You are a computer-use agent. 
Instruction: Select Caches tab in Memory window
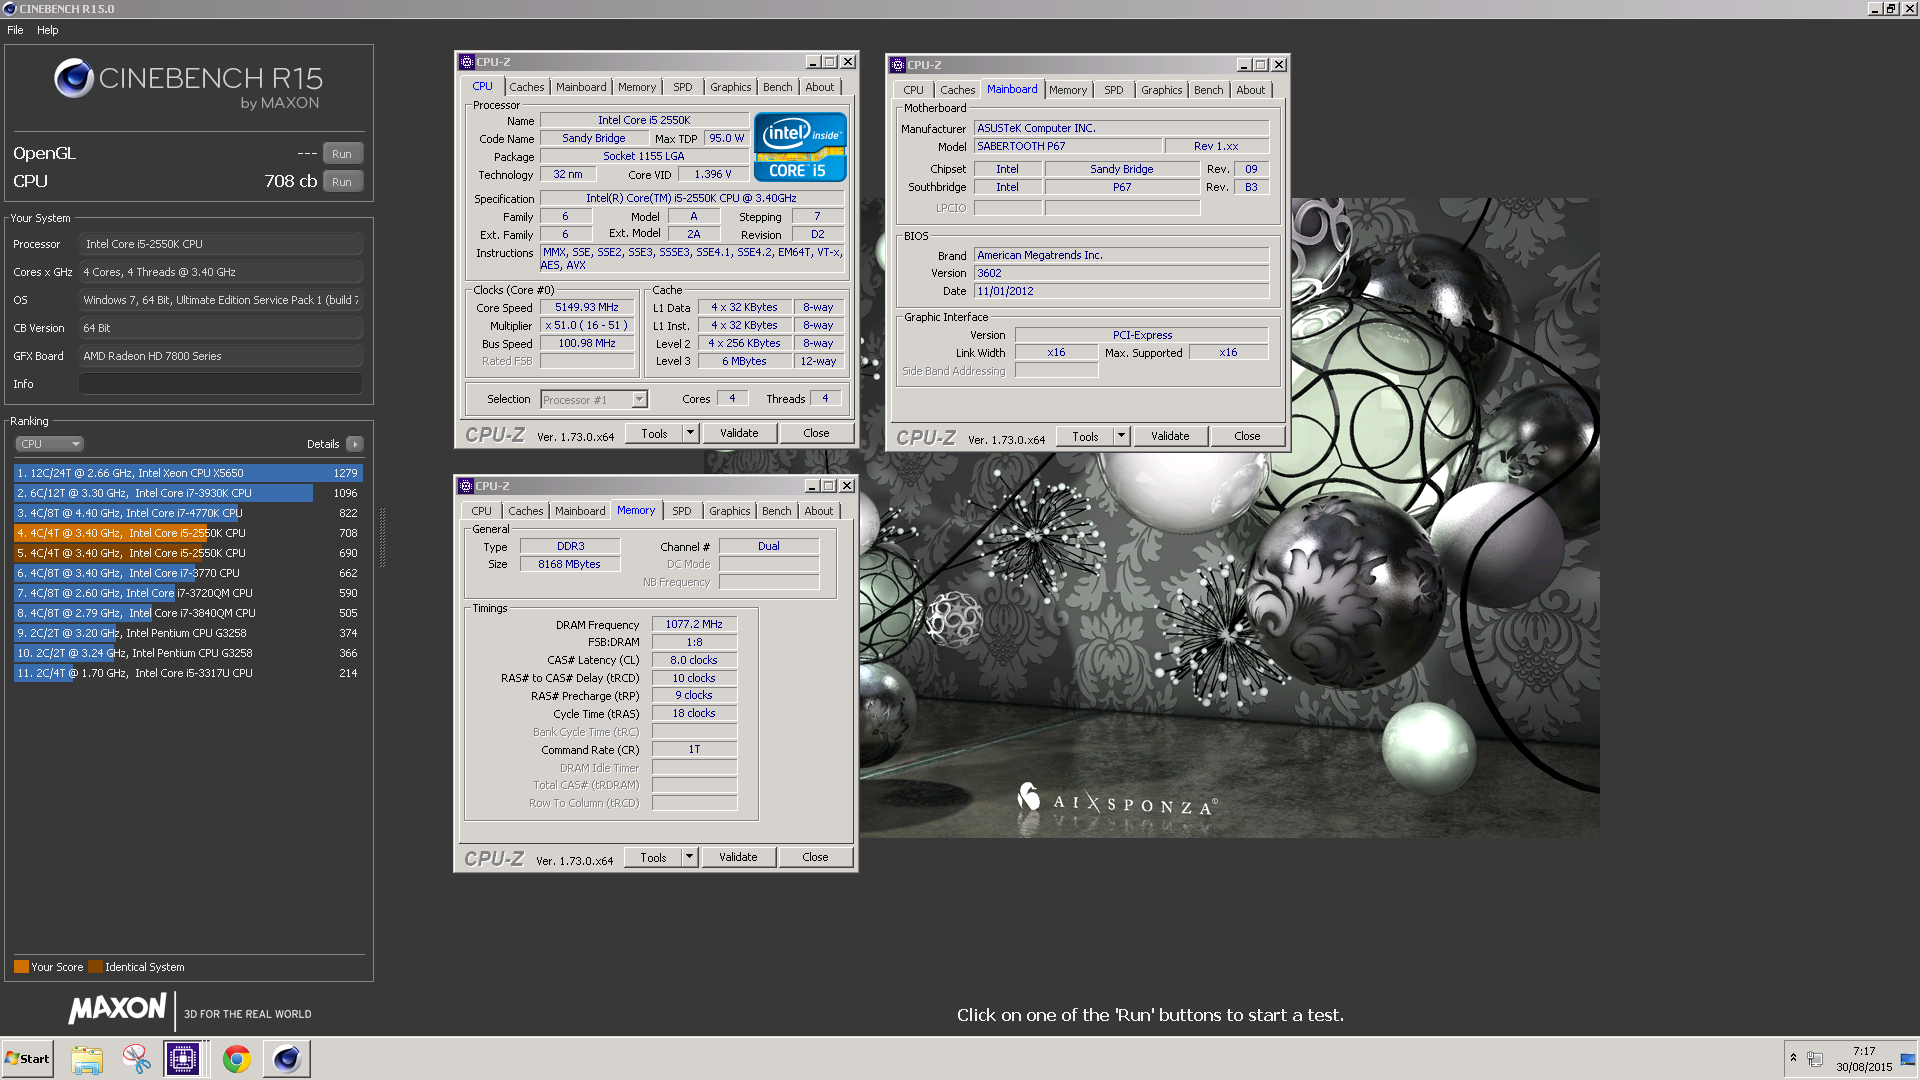click(526, 511)
